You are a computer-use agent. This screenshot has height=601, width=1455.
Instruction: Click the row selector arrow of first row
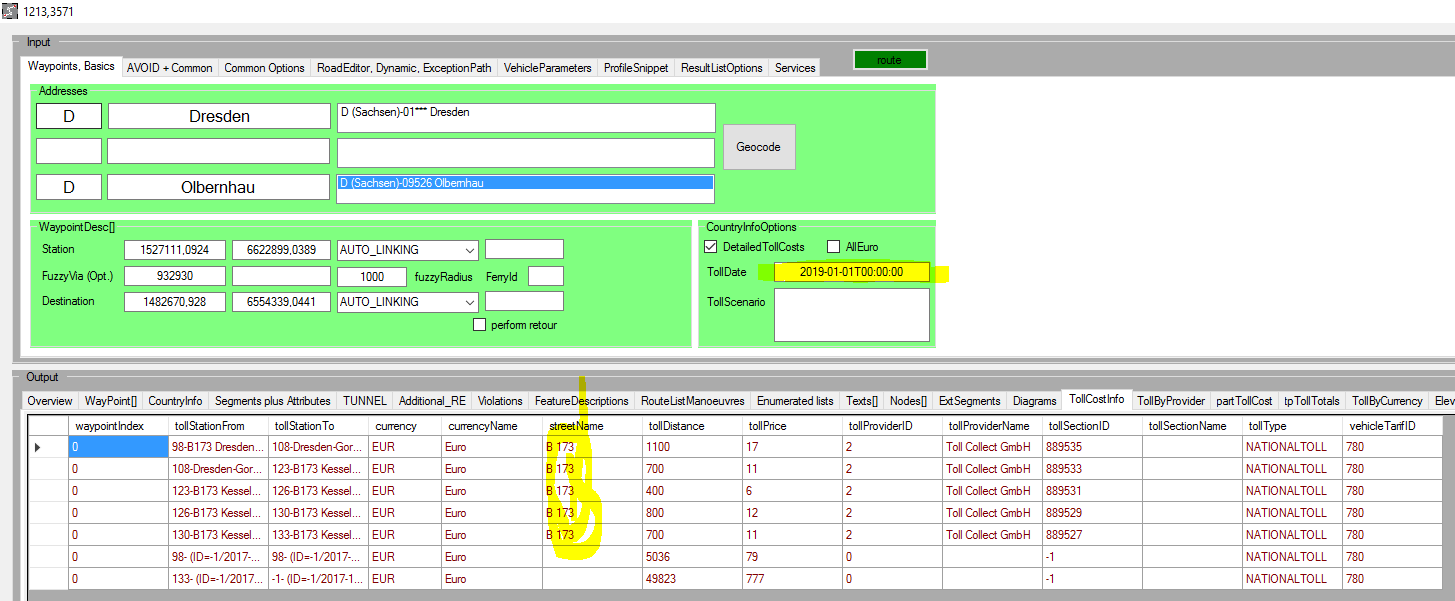coord(39,447)
